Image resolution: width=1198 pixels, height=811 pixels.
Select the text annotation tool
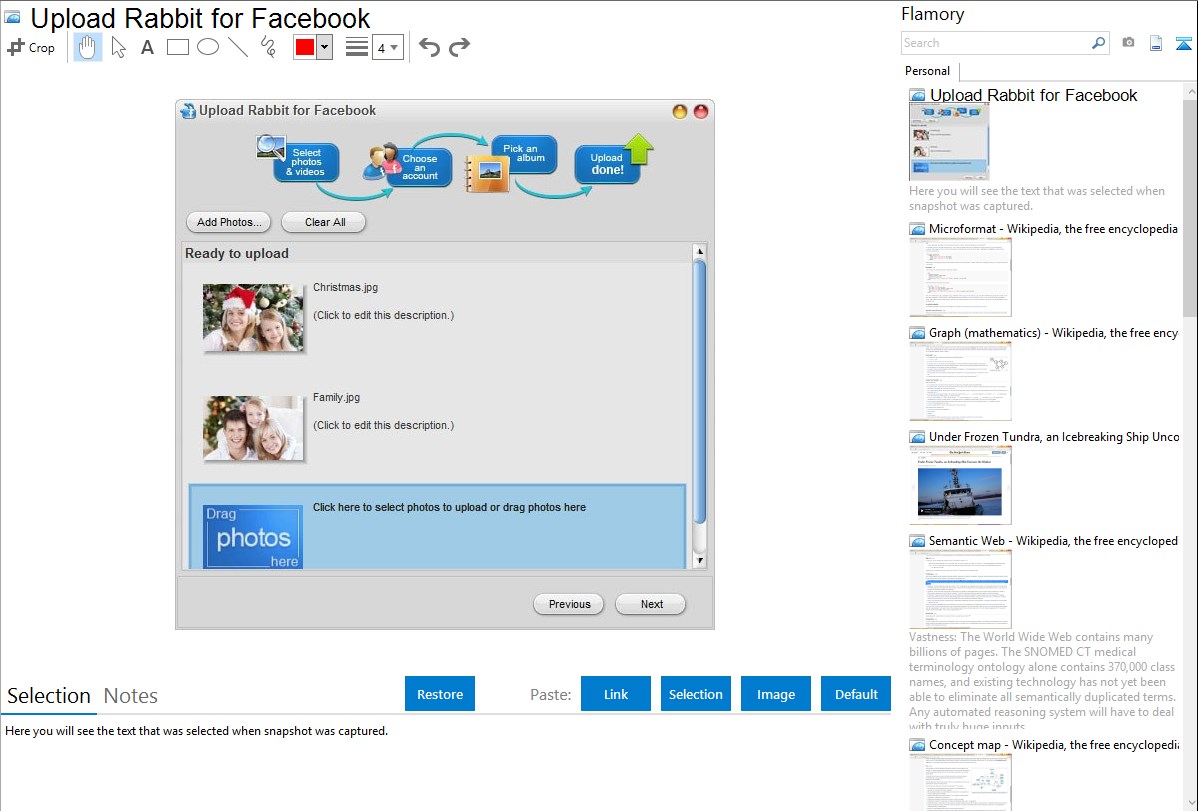(147, 47)
